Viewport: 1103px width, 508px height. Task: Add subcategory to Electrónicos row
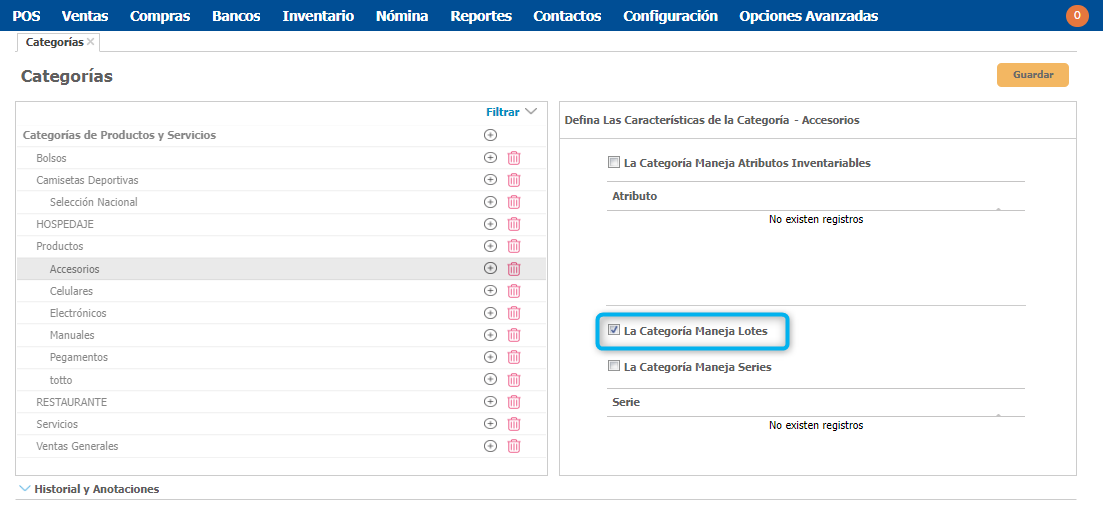tap(490, 313)
